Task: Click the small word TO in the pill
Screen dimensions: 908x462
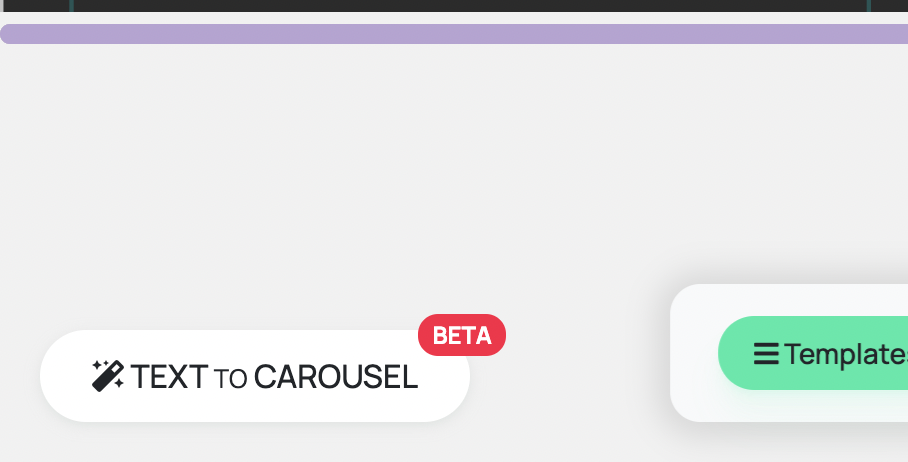Action: [x=230, y=378]
